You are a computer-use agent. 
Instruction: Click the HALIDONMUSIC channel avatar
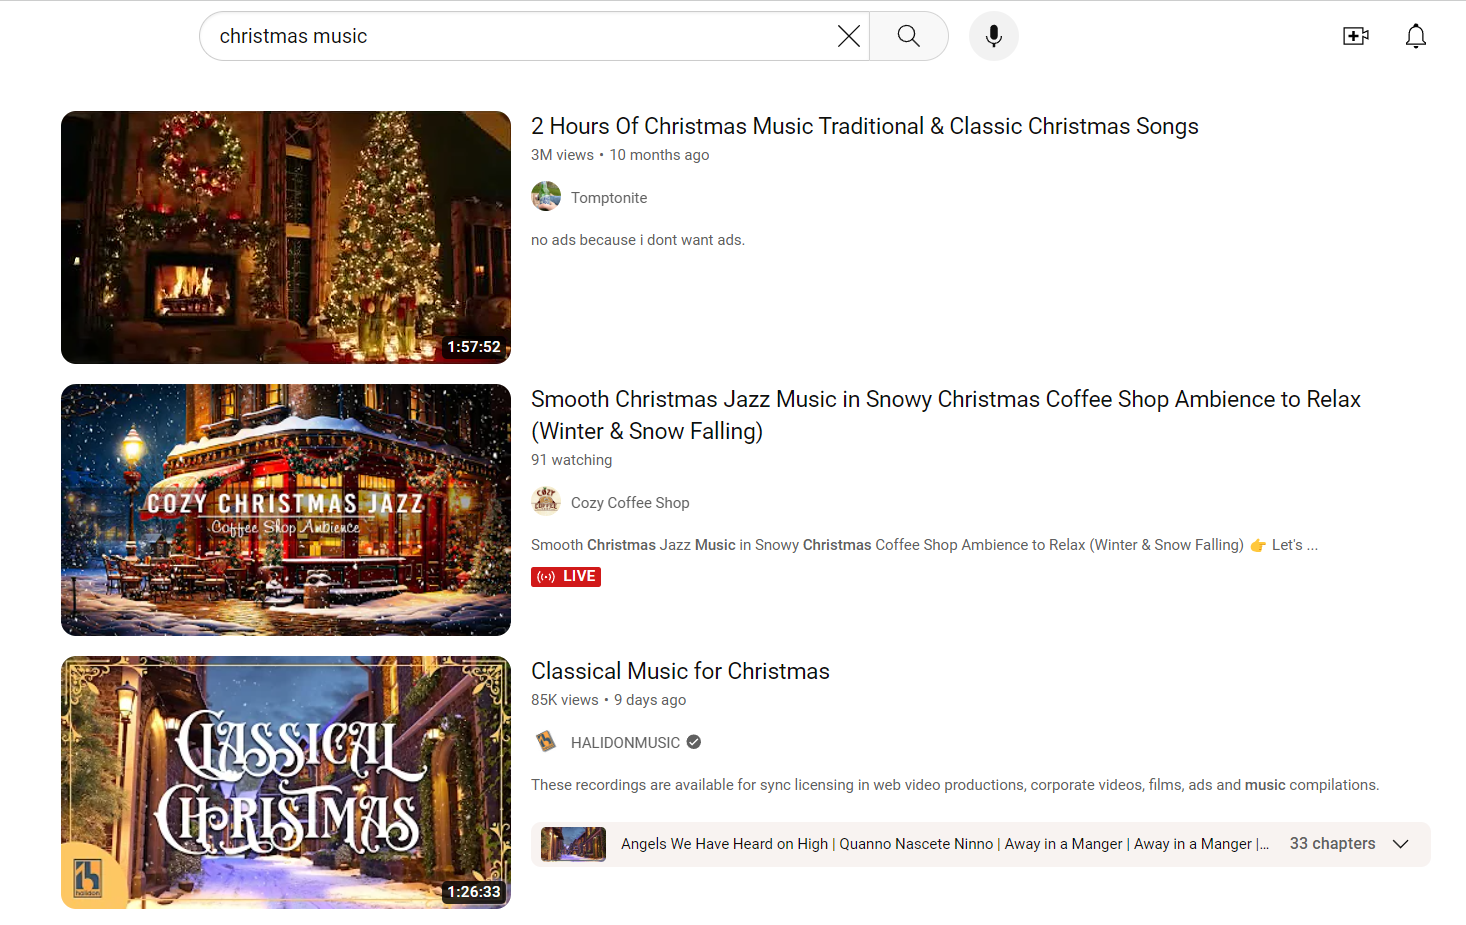pos(546,742)
